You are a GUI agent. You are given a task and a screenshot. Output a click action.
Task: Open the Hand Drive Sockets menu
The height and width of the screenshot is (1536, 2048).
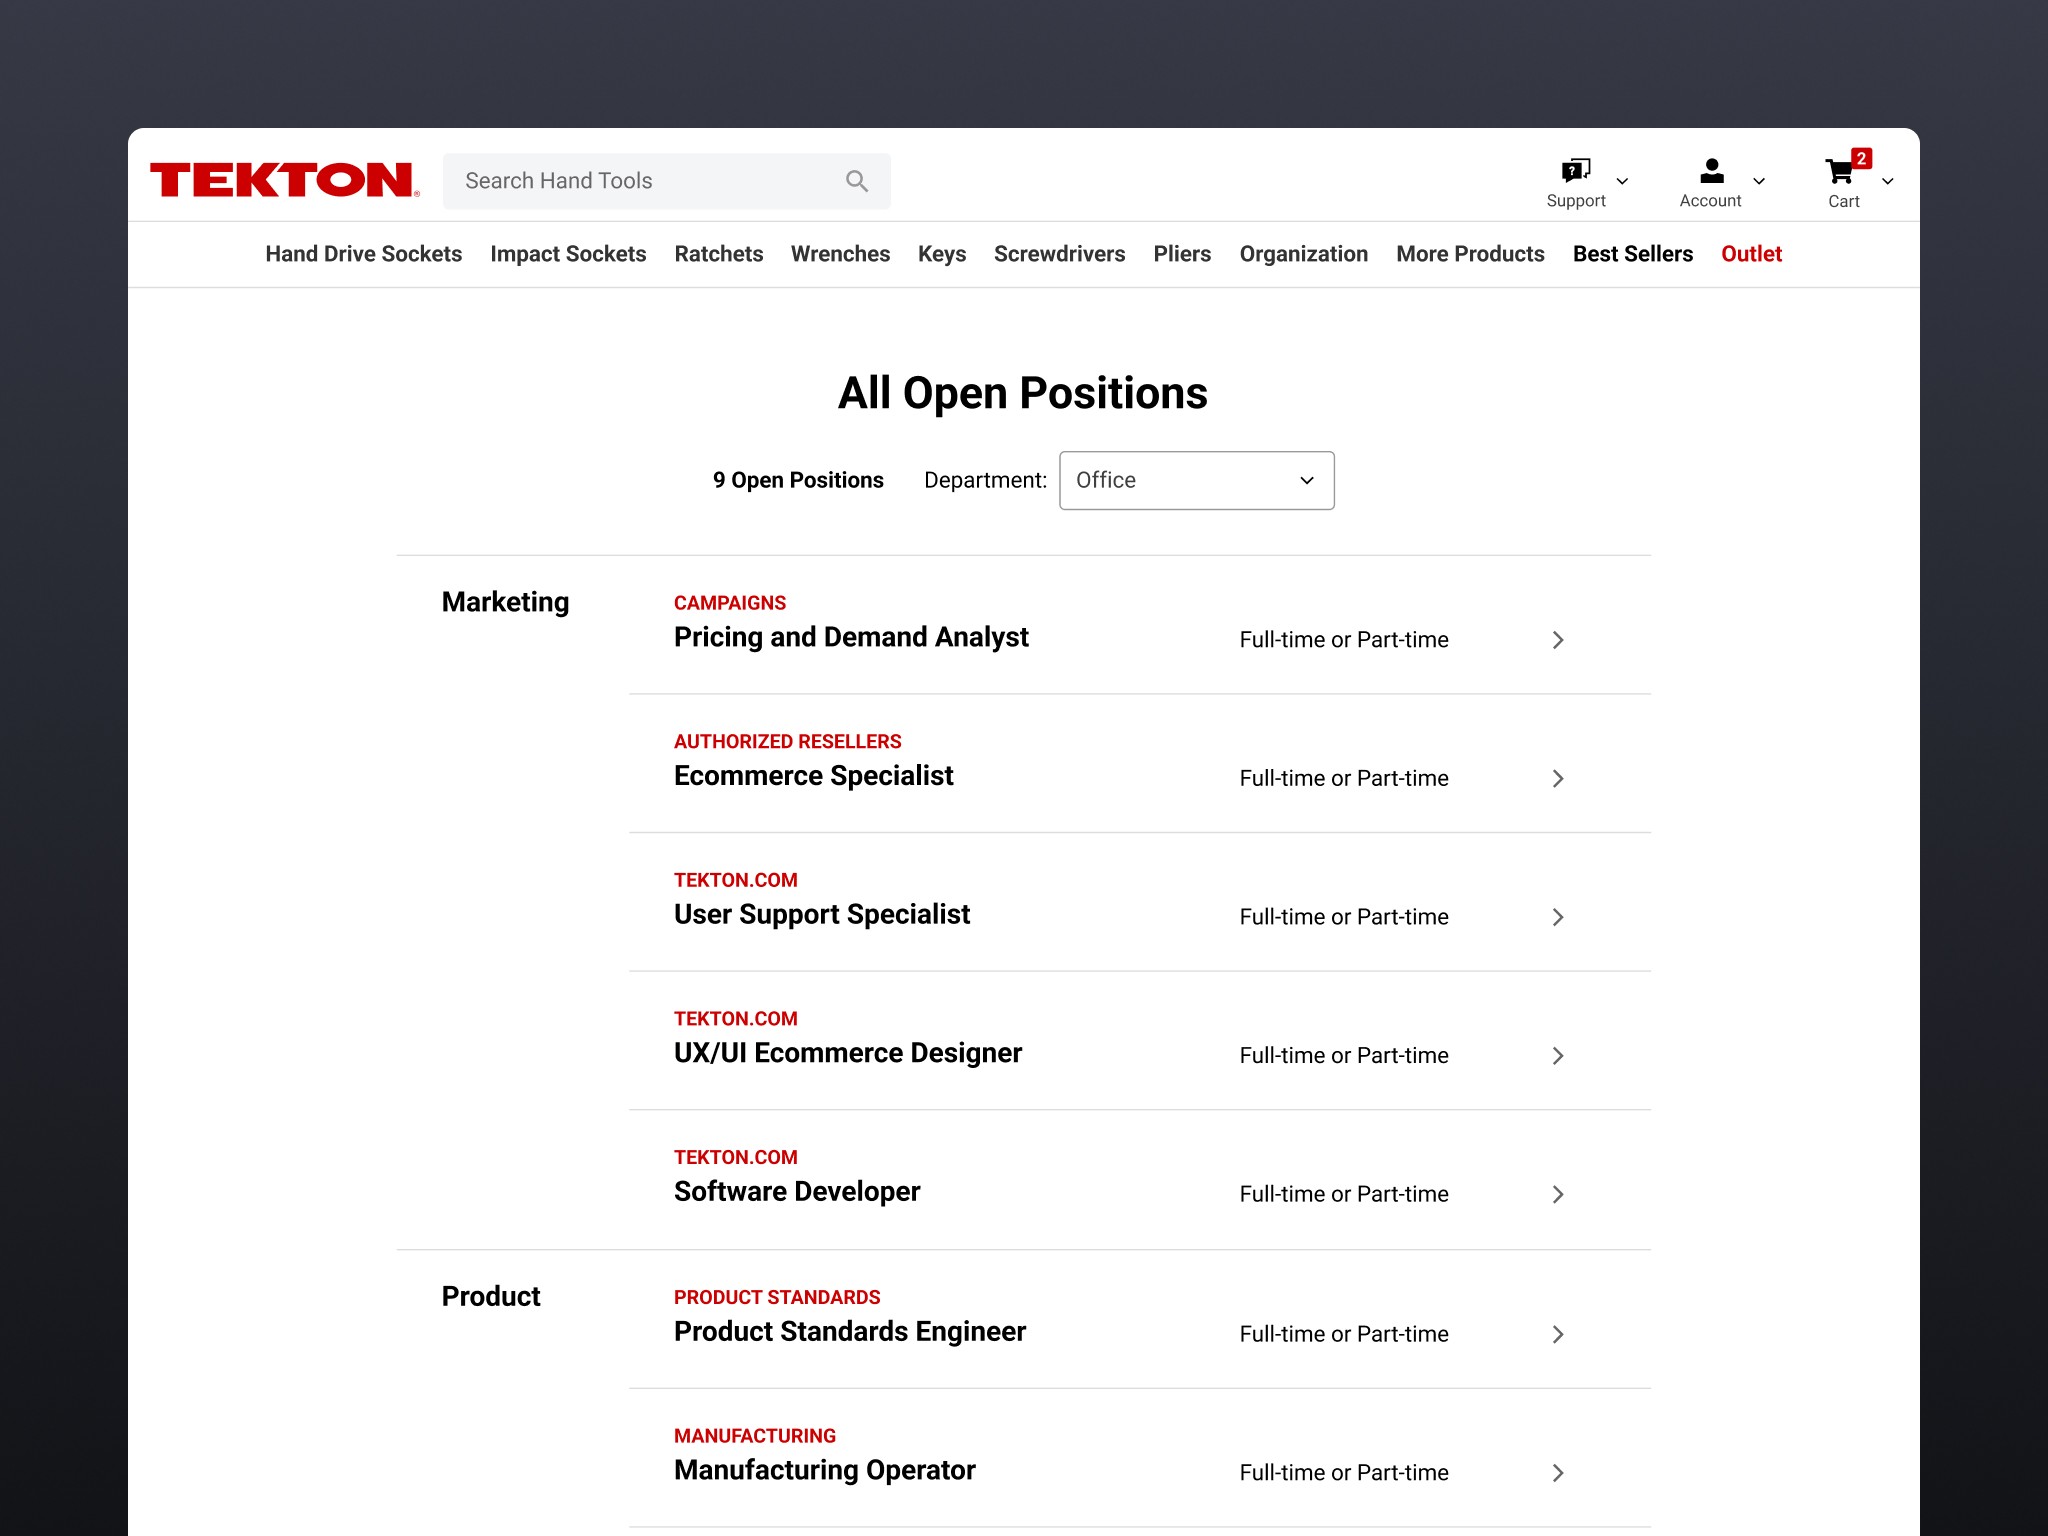tap(364, 254)
